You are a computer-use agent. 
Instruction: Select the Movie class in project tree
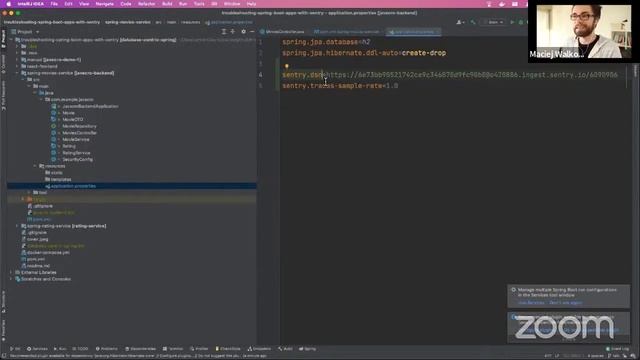[68, 113]
